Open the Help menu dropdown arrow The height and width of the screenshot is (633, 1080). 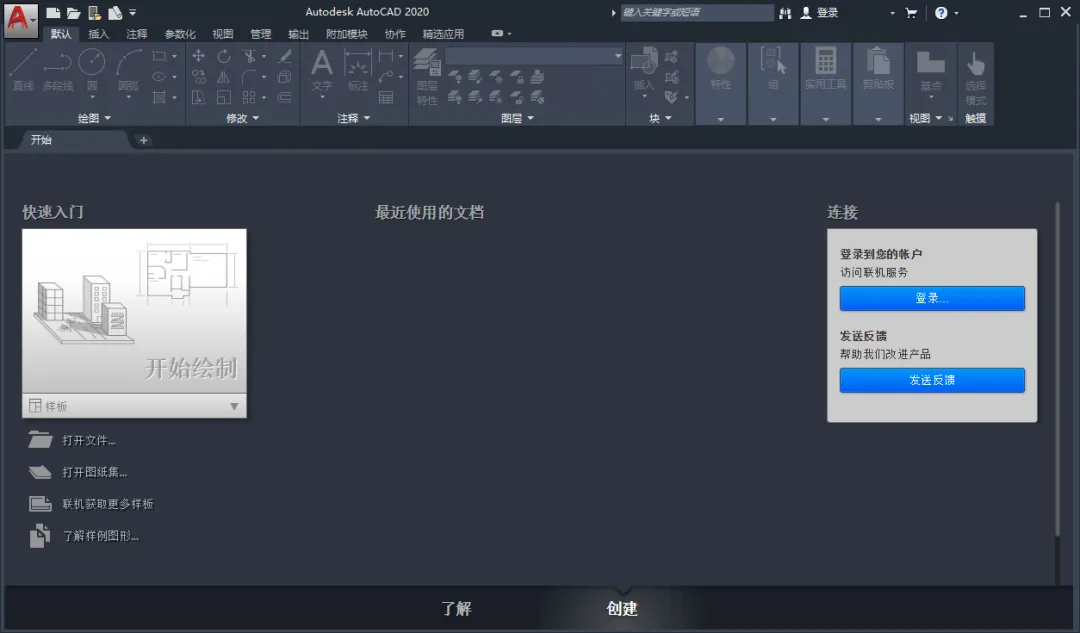click(956, 13)
